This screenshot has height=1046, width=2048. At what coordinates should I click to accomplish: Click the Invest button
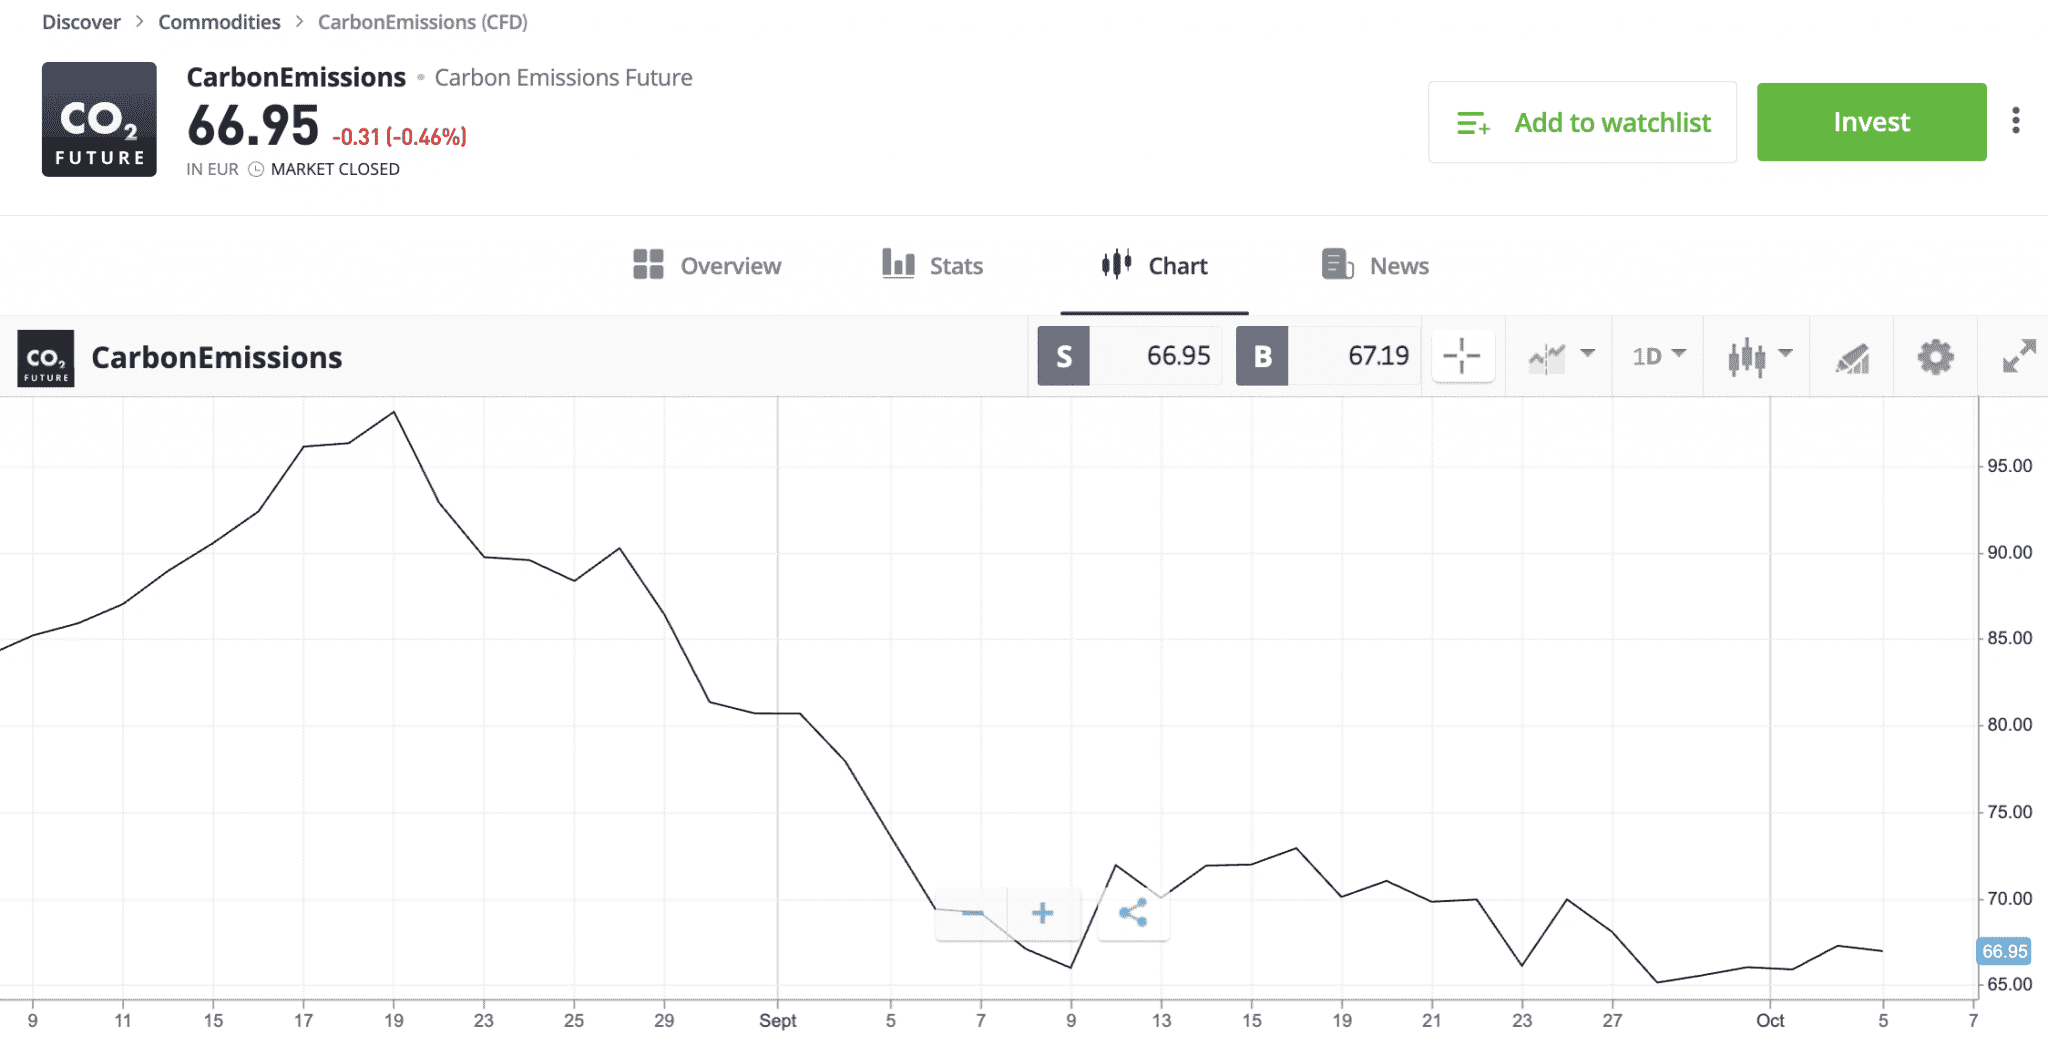(x=1871, y=122)
